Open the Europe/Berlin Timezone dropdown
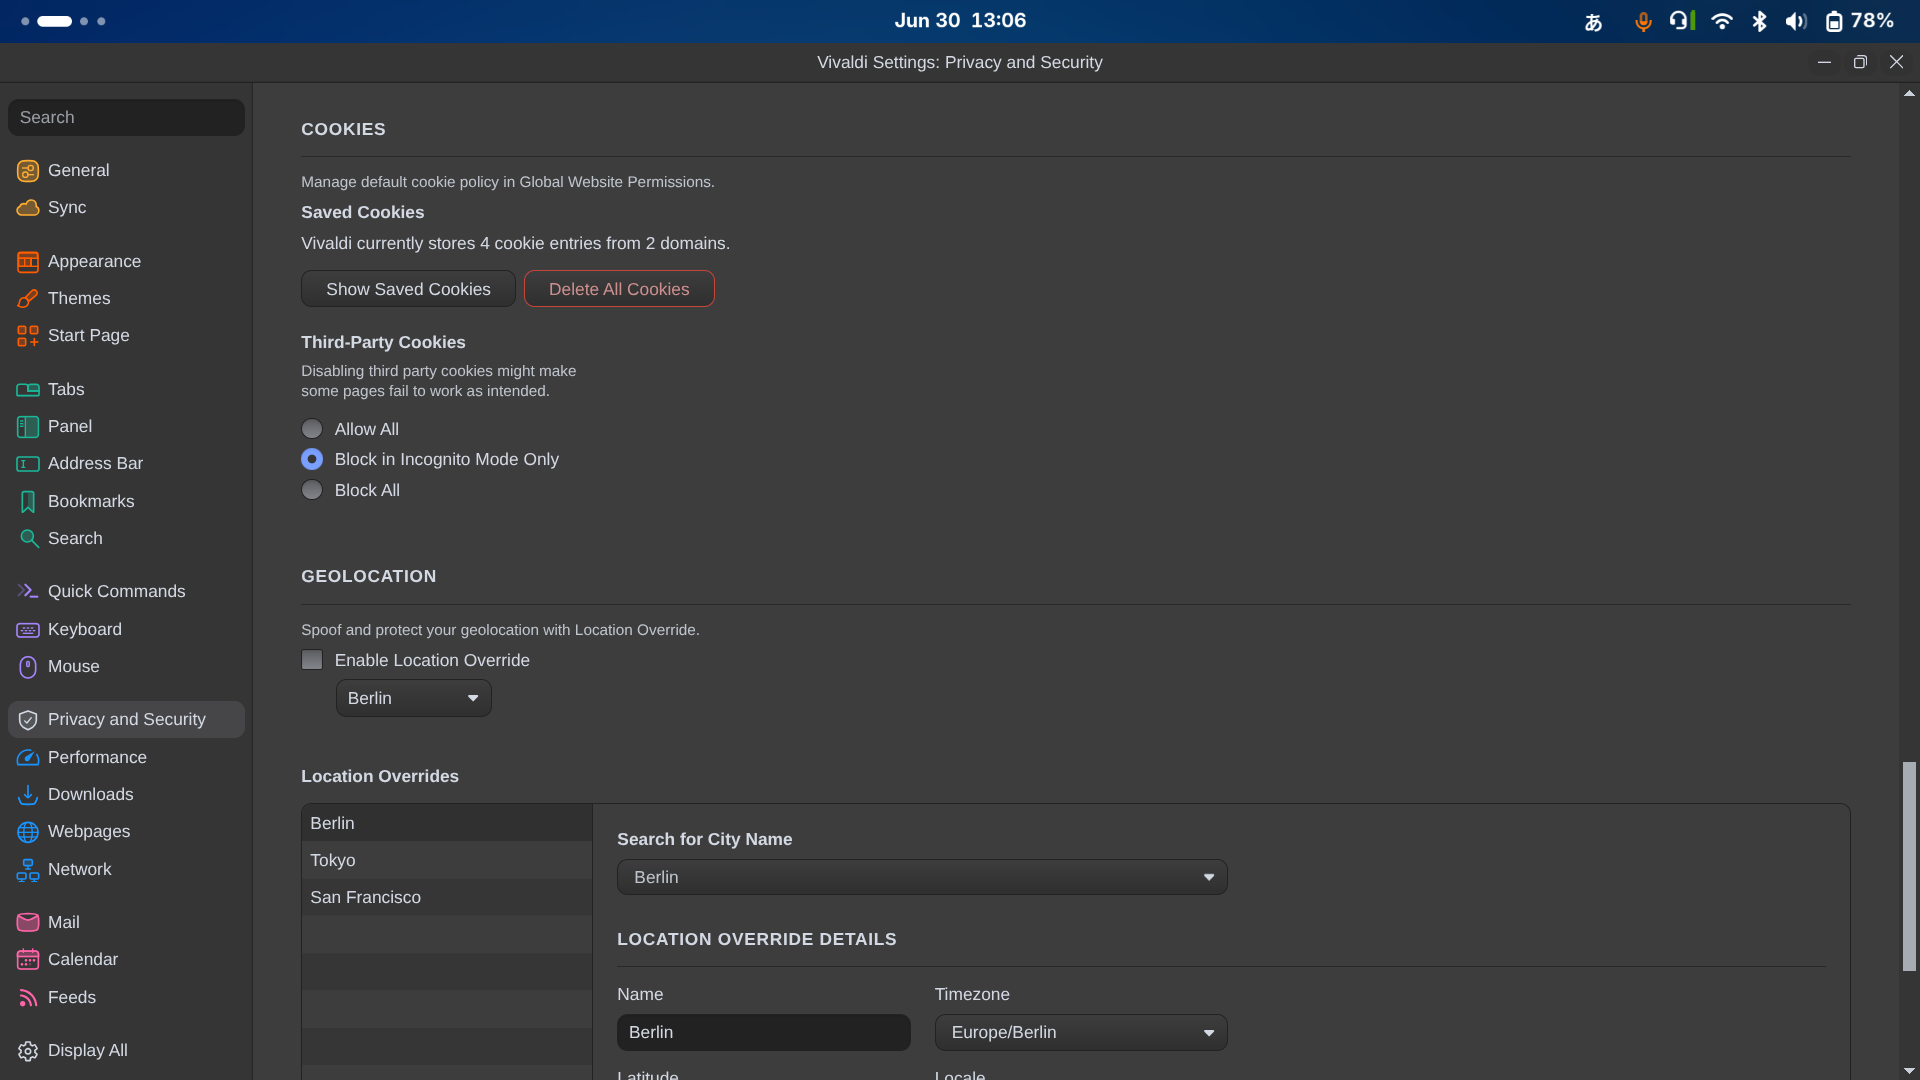Image resolution: width=1920 pixels, height=1080 pixels. point(1081,1032)
